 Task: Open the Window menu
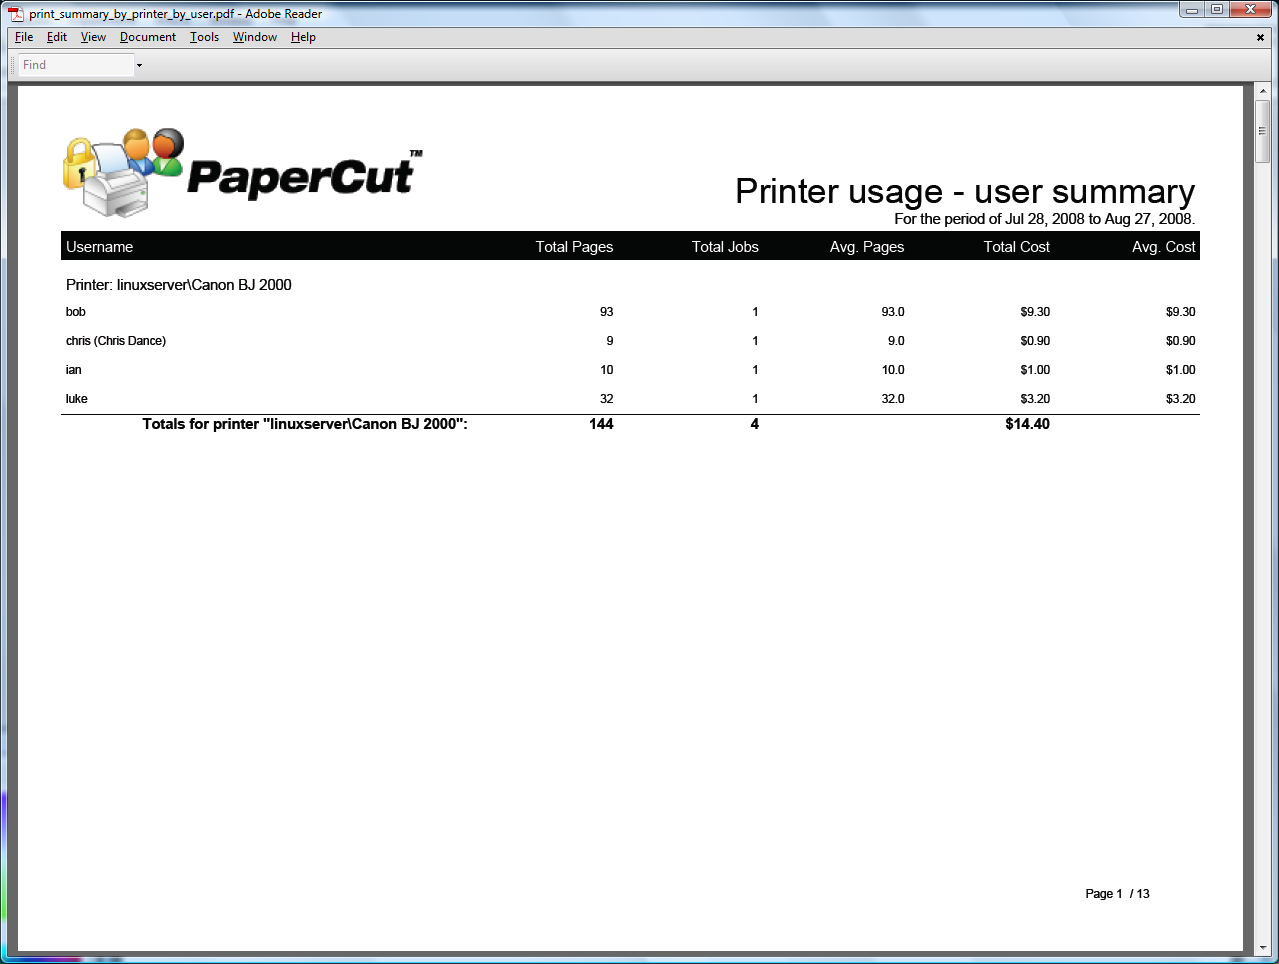point(255,37)
